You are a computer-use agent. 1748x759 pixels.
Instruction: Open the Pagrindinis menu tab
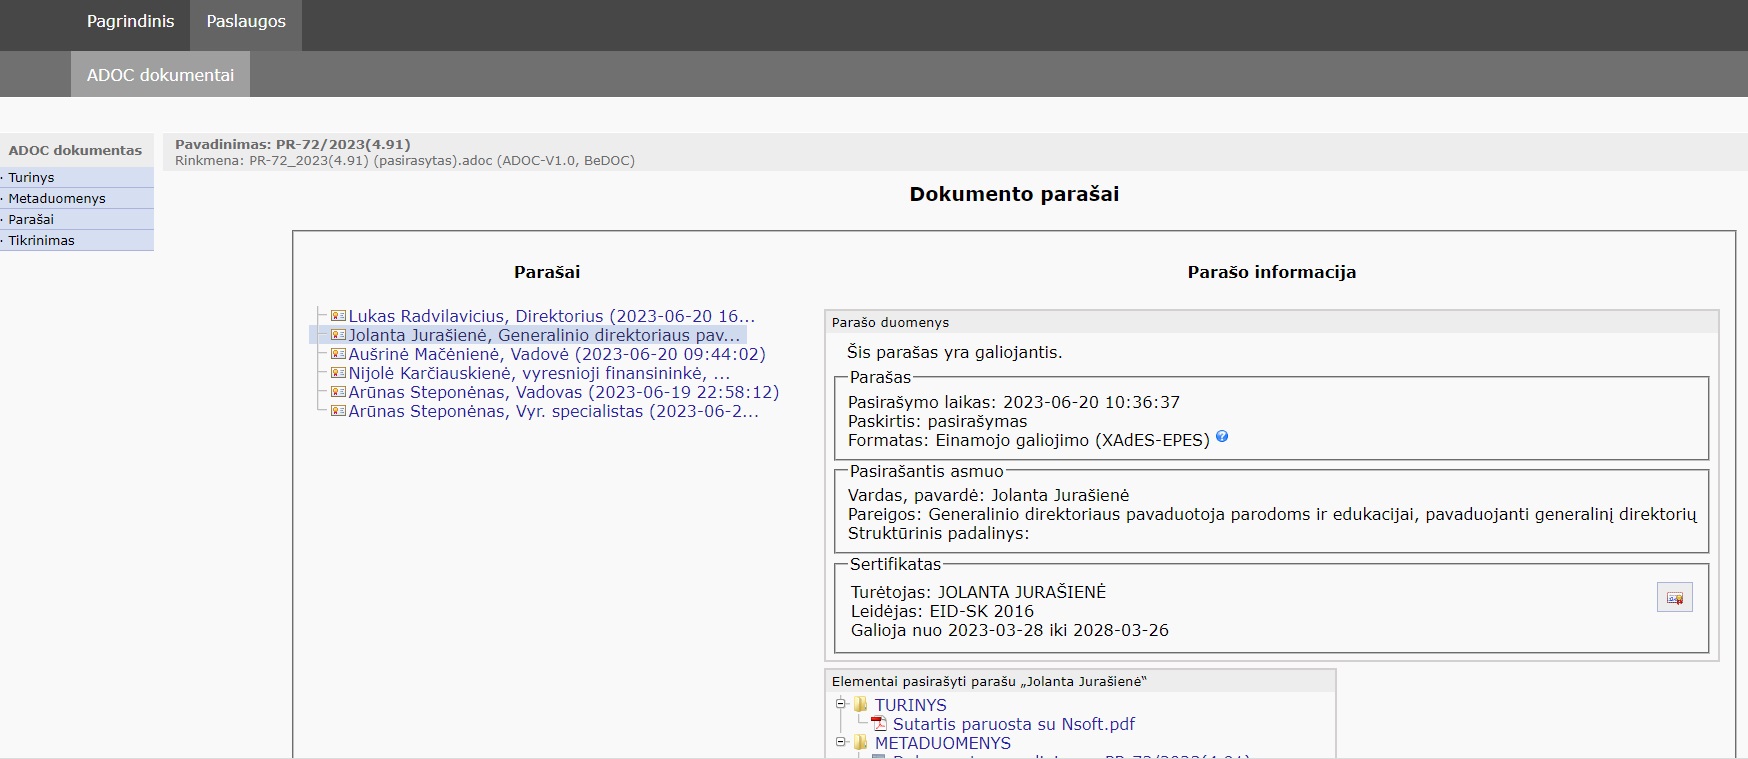pyautogui.click(x=130, y=21)
